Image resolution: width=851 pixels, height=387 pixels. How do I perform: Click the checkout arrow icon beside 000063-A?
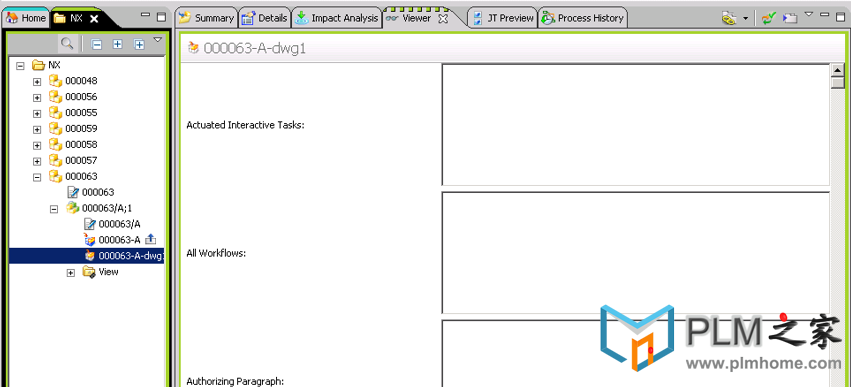point(151,239)
